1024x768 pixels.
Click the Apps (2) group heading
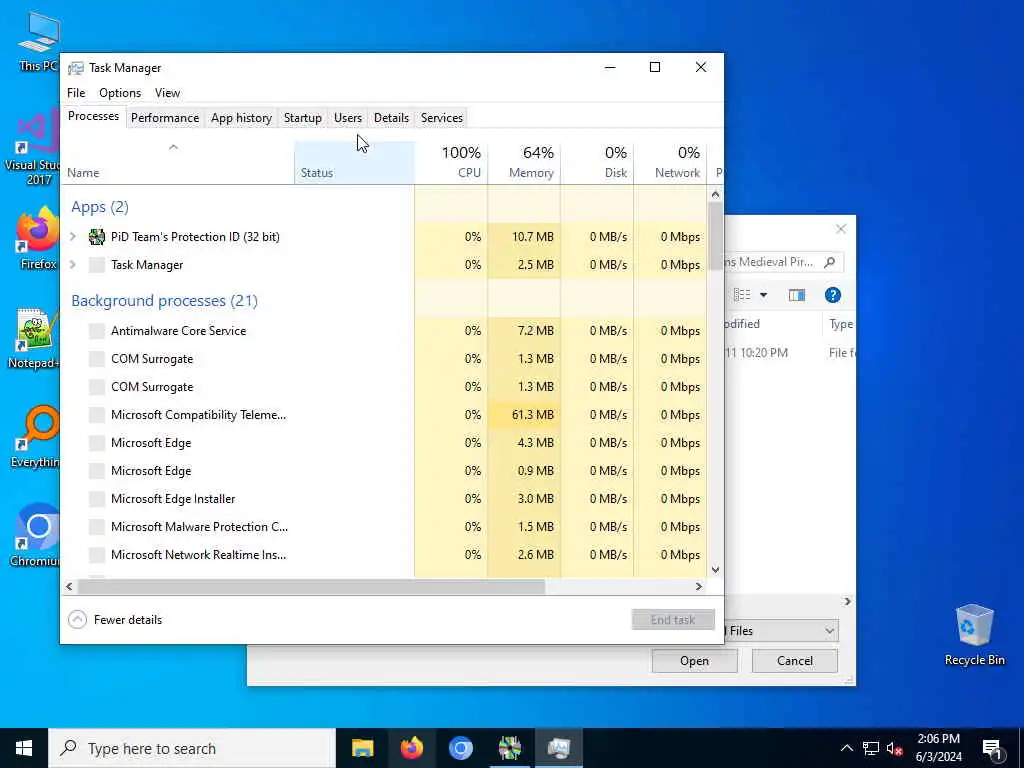(x=100, y=207)
